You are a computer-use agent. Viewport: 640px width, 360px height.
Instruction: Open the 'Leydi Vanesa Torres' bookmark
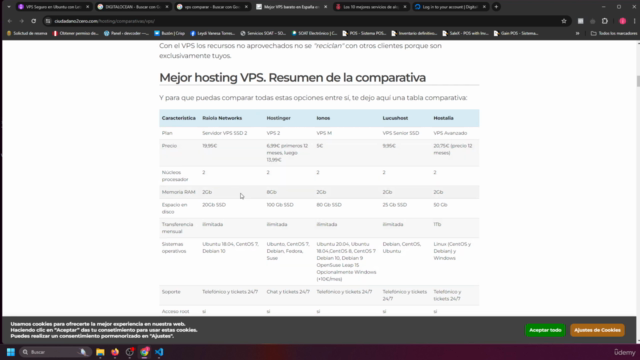point(213,33)
